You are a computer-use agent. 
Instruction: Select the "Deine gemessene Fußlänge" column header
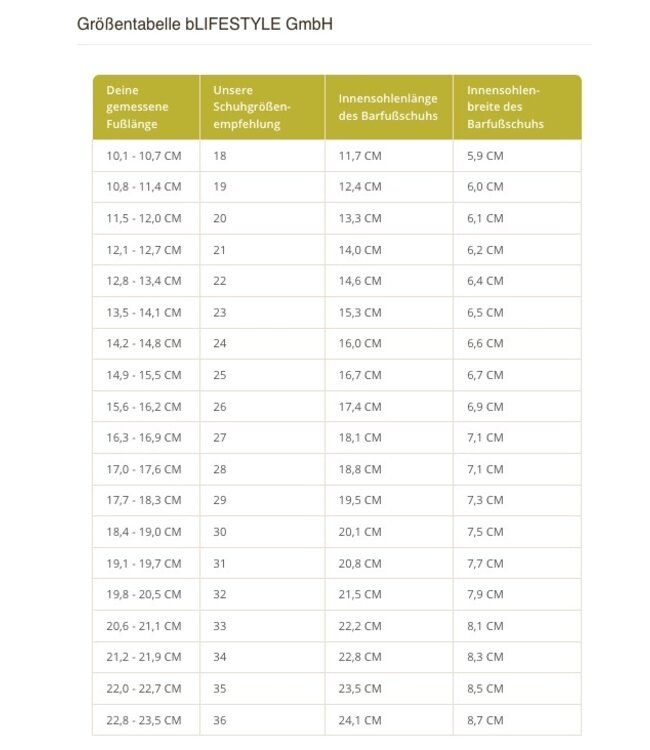click(138, 107)
